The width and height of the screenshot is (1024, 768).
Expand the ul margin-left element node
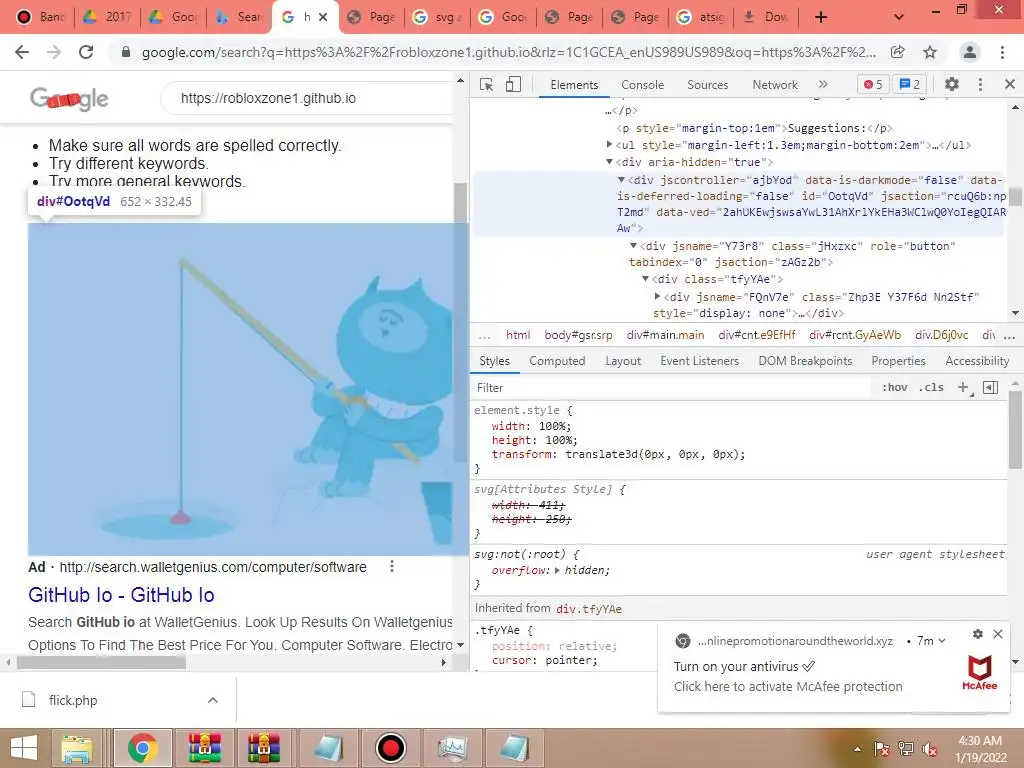pos(609,144)
